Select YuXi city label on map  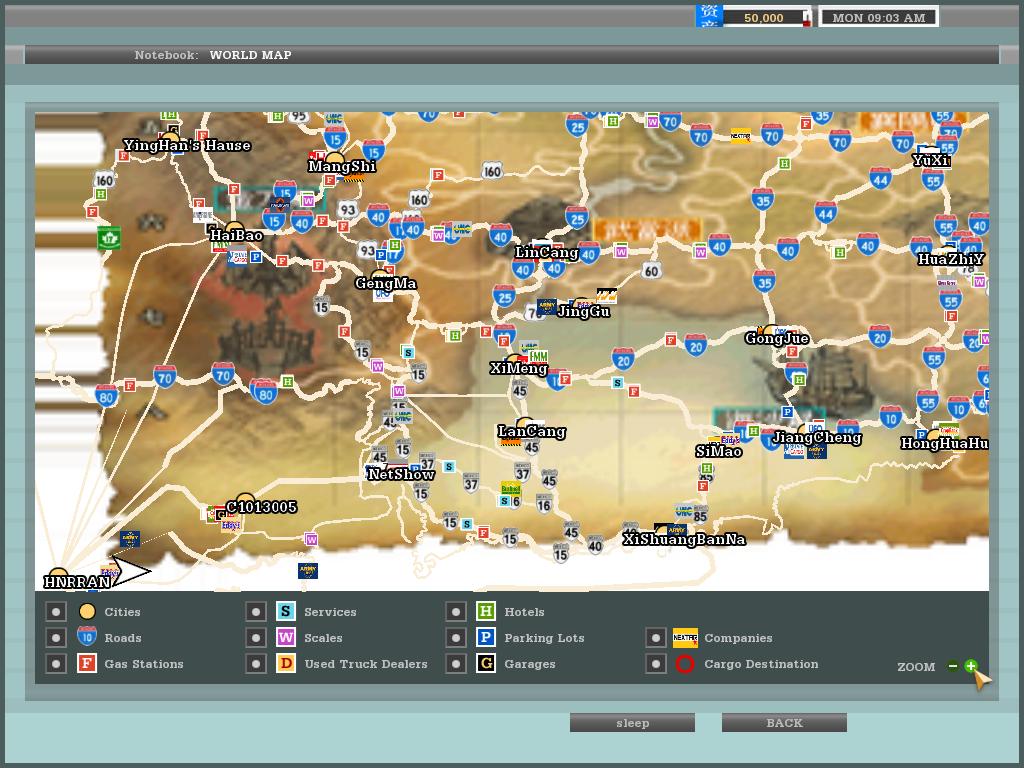tap(931, 160)
